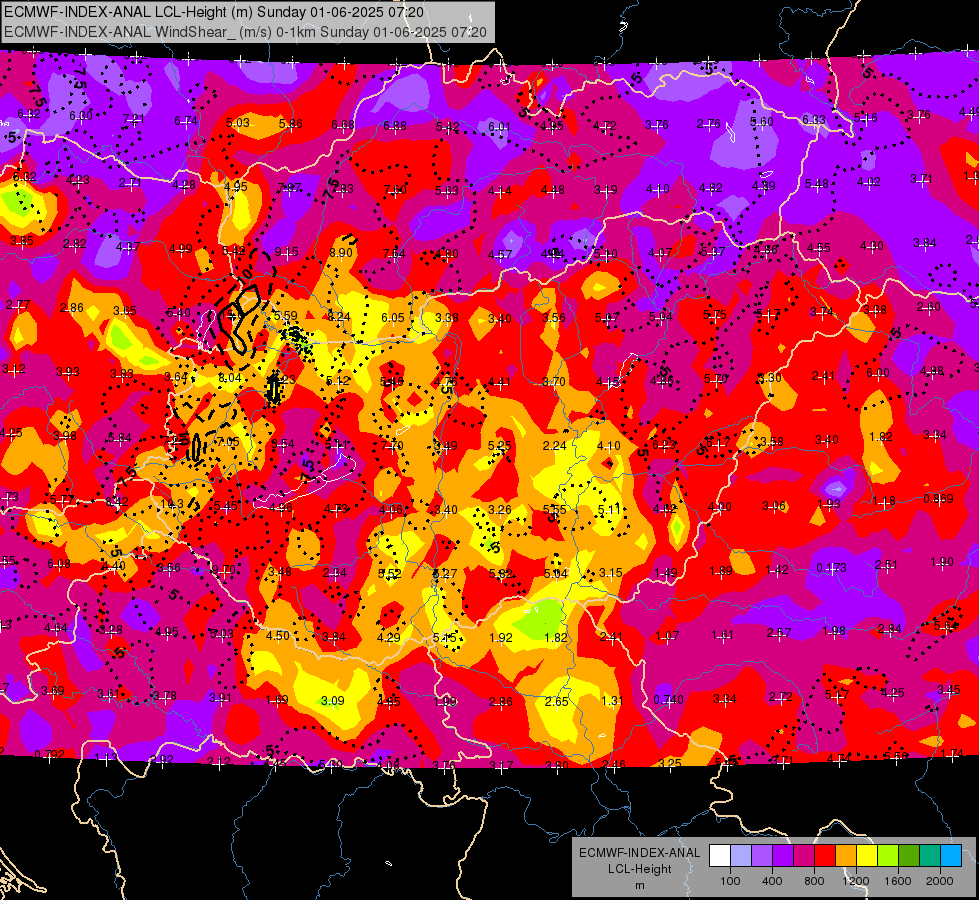The image size is (979, 900).
Task: Click the wind shear value "0.740"
Action: 669,700
